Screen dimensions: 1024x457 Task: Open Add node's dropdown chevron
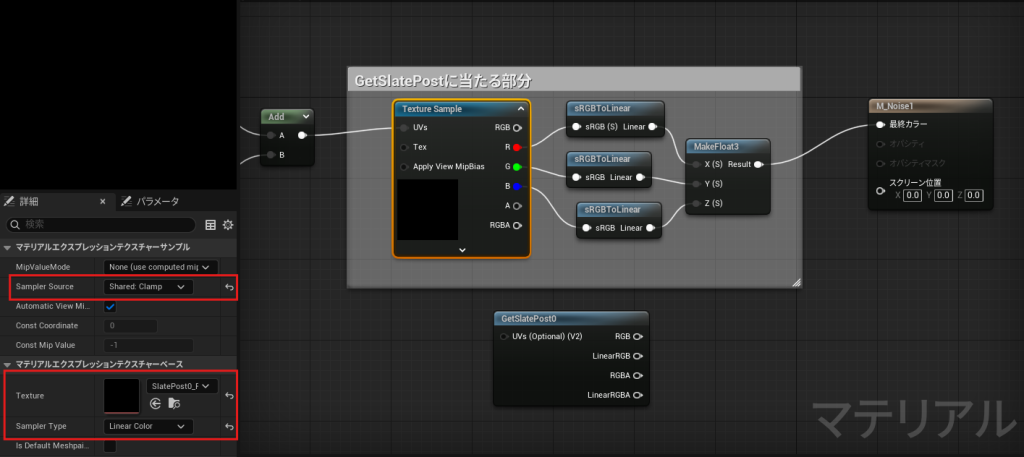pos(306,117)
